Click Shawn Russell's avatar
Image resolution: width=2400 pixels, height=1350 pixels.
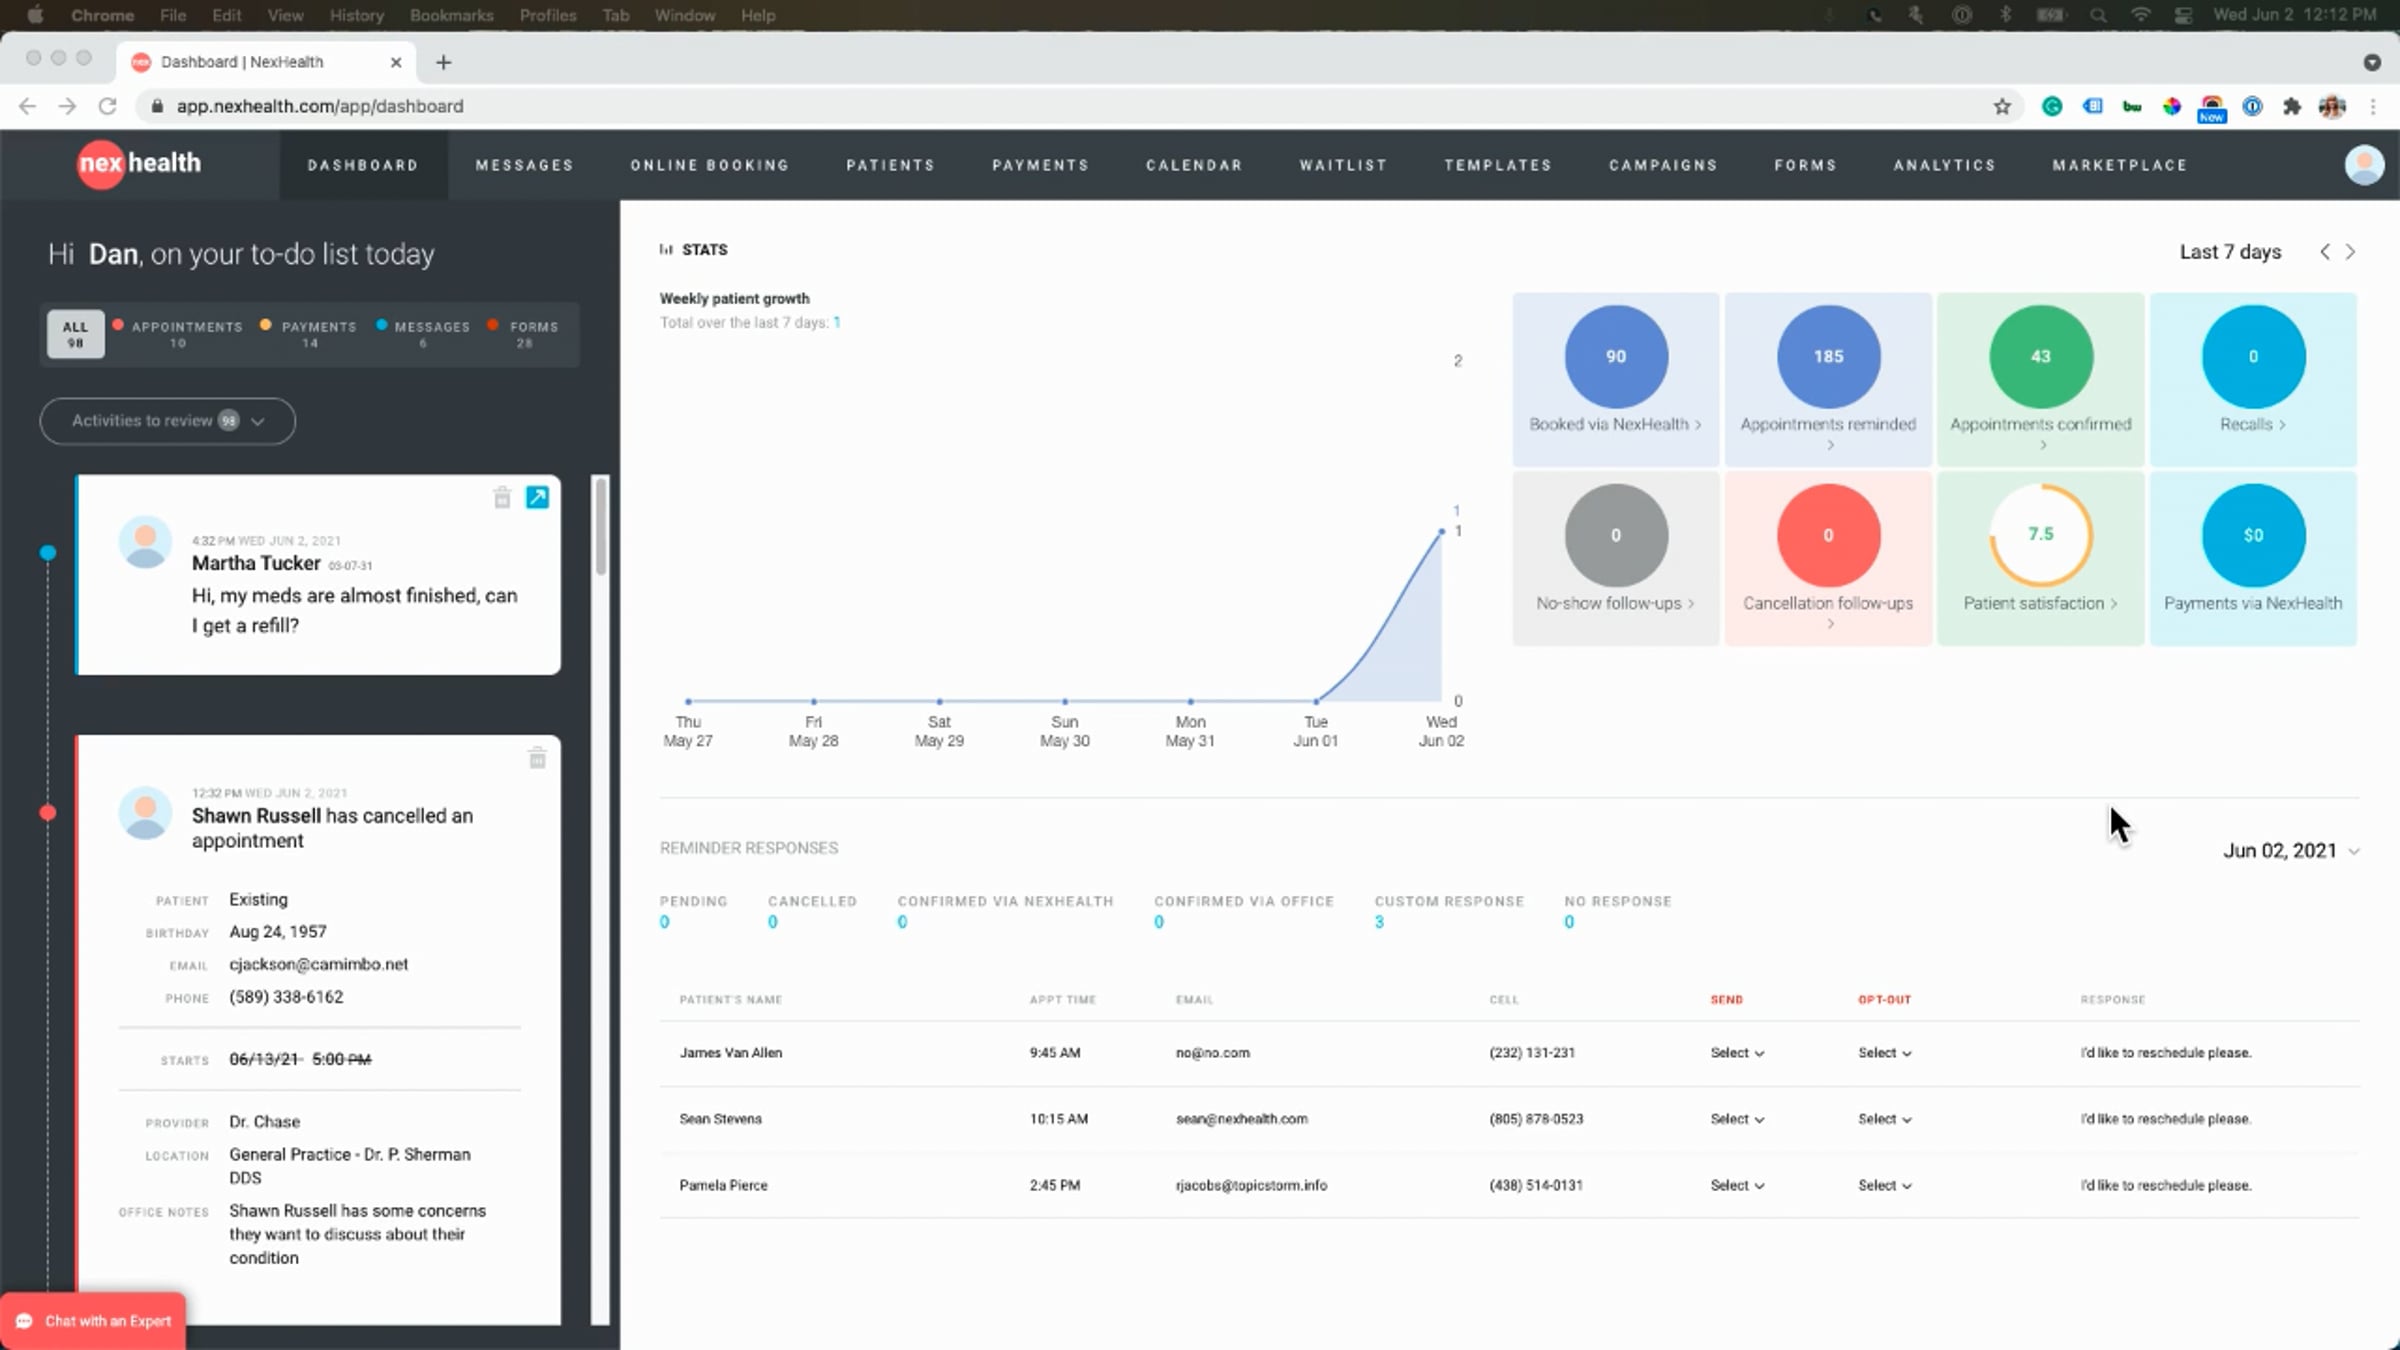click(145, 812)
